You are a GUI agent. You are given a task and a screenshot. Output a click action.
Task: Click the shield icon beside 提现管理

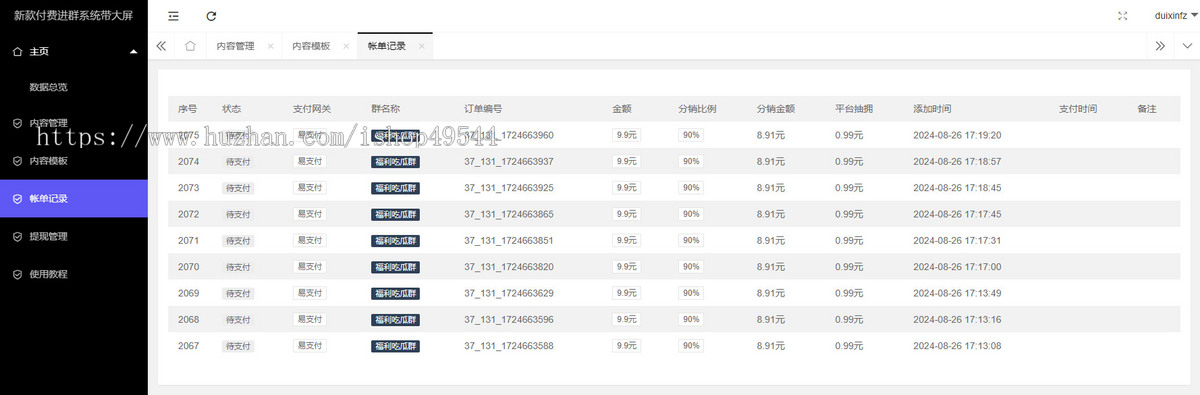[17, 236]
